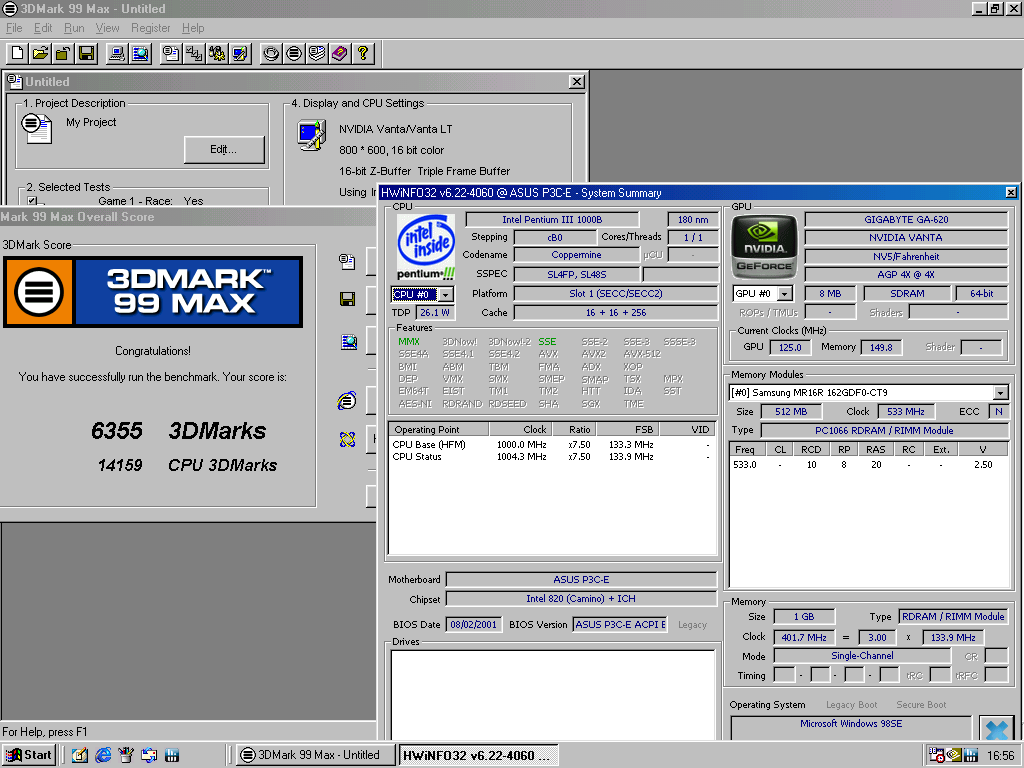
Task: Click HWiNFO32 v6.22-4060 taskbar button
Action: click(478, 755)
